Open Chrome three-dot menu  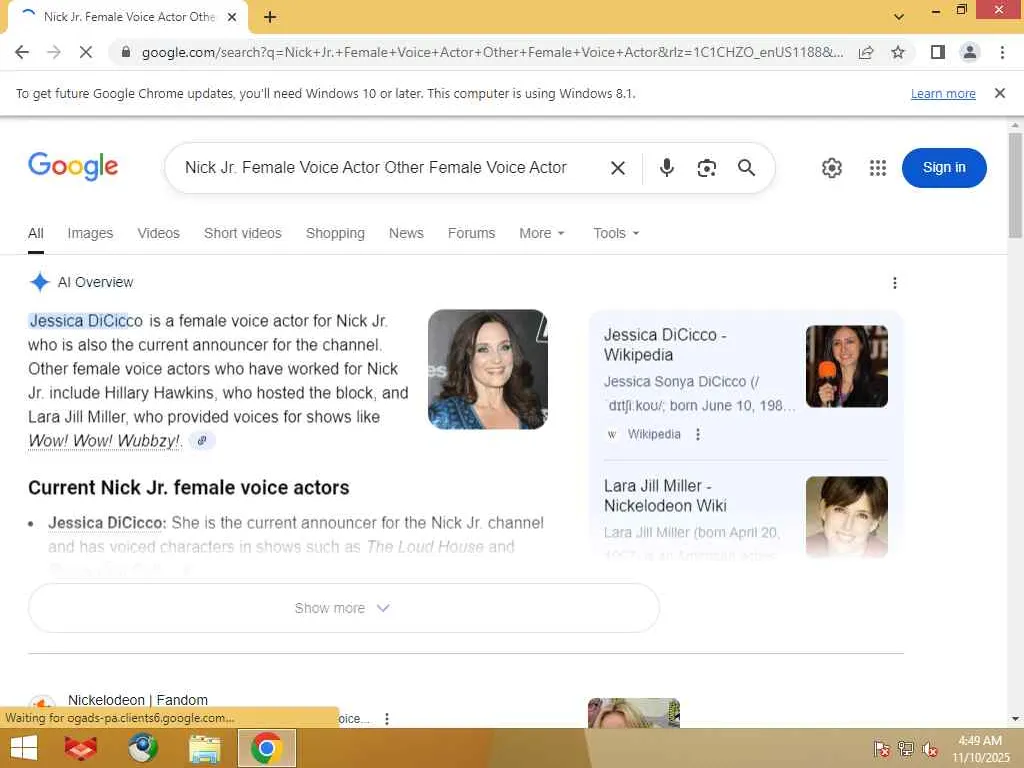pyautogui.click(x=1002, y=52)
